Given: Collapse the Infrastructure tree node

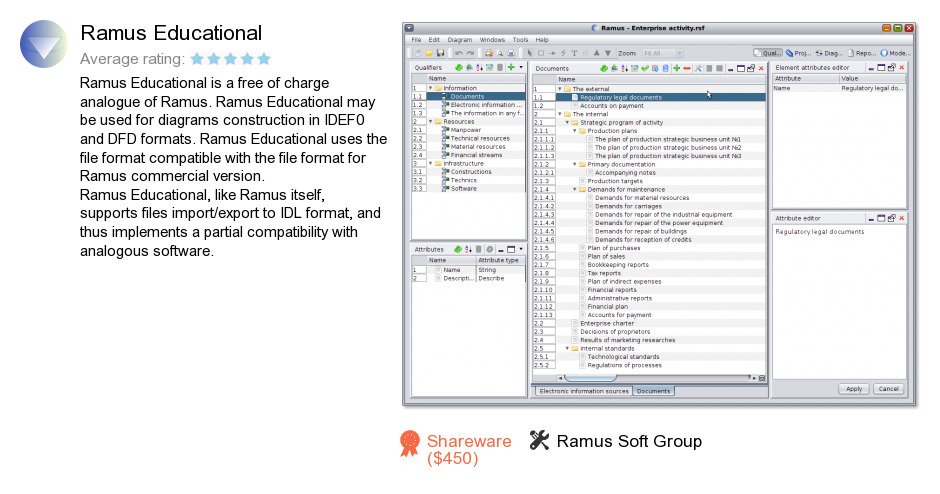Looking at the screenshot, I should [430, 164].
